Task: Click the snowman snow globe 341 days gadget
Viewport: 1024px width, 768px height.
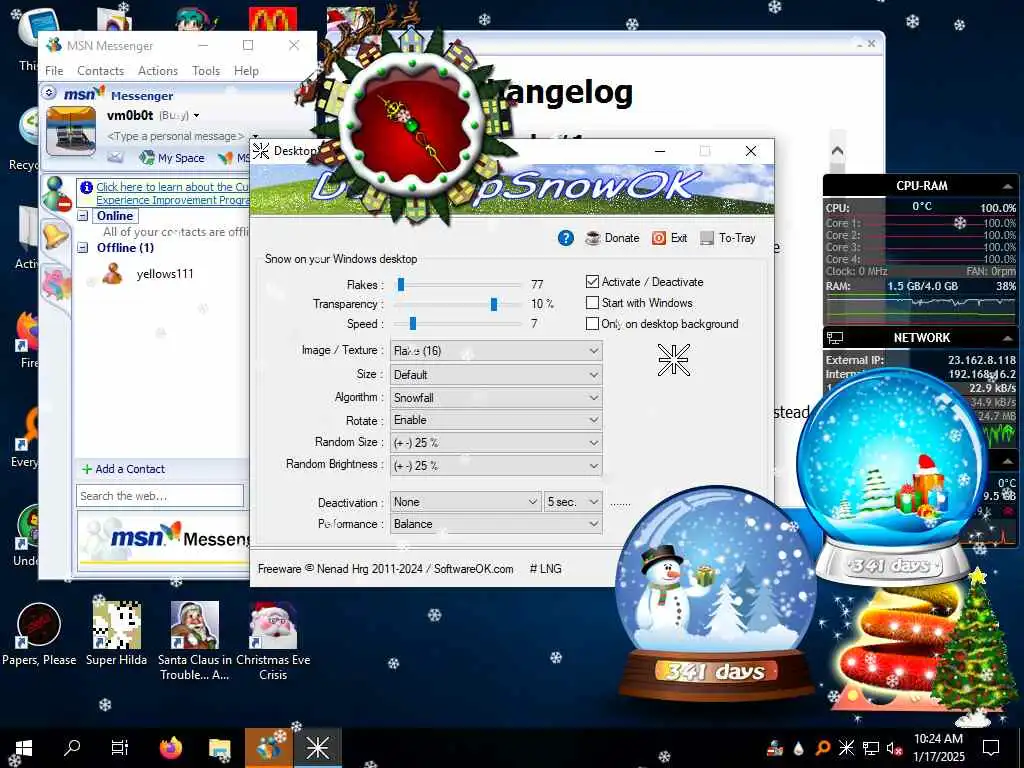Action: point(716,593)
